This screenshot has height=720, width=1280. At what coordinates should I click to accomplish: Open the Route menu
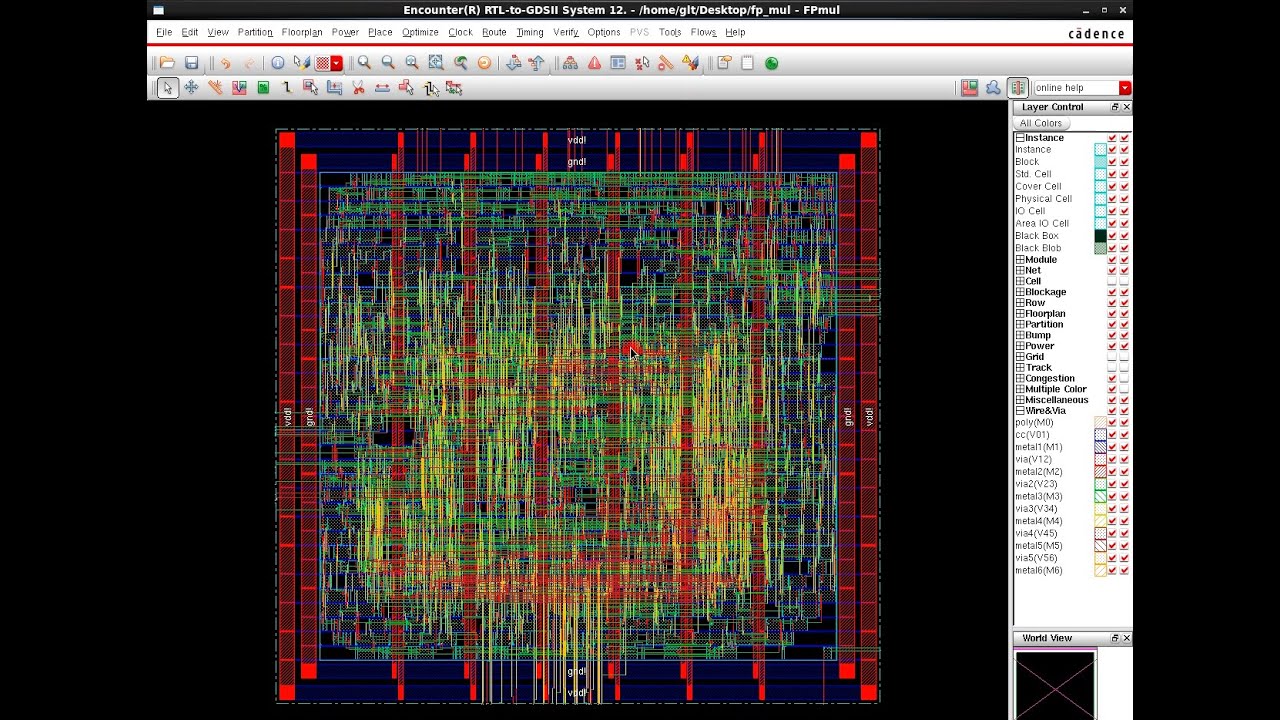click(494, 32)
